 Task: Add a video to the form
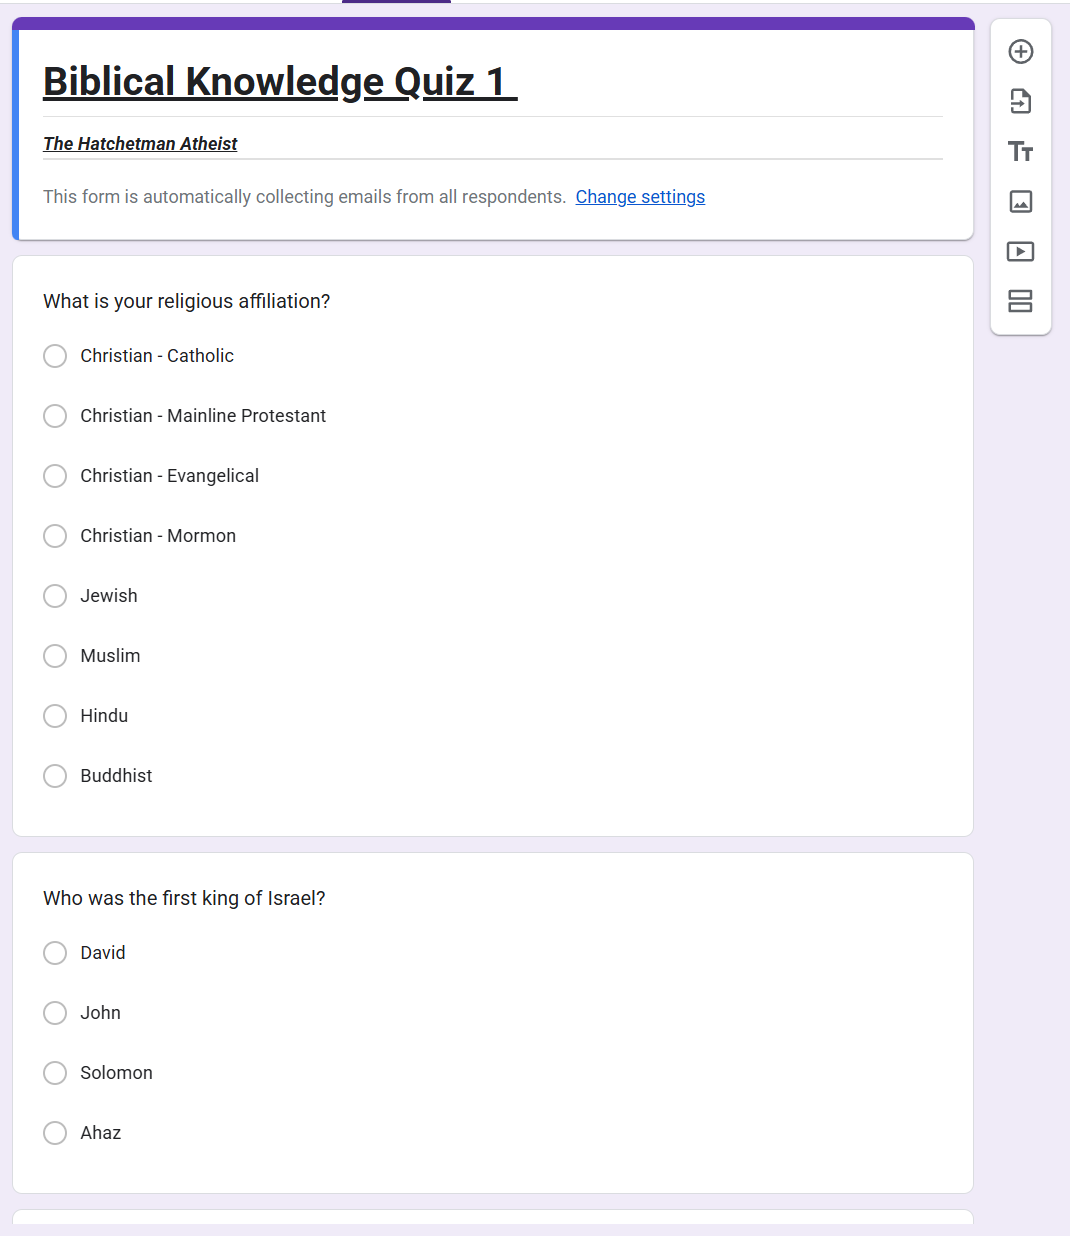(x=1020, y=251)
